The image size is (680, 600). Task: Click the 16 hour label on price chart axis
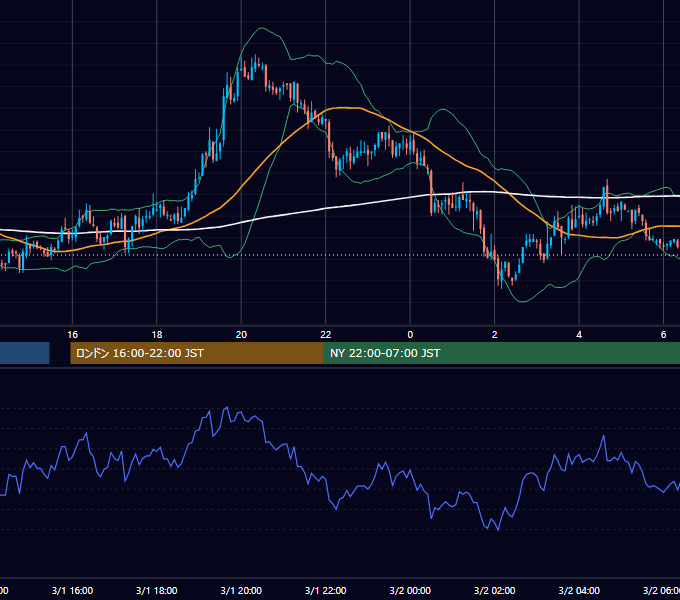coord(72,335)
